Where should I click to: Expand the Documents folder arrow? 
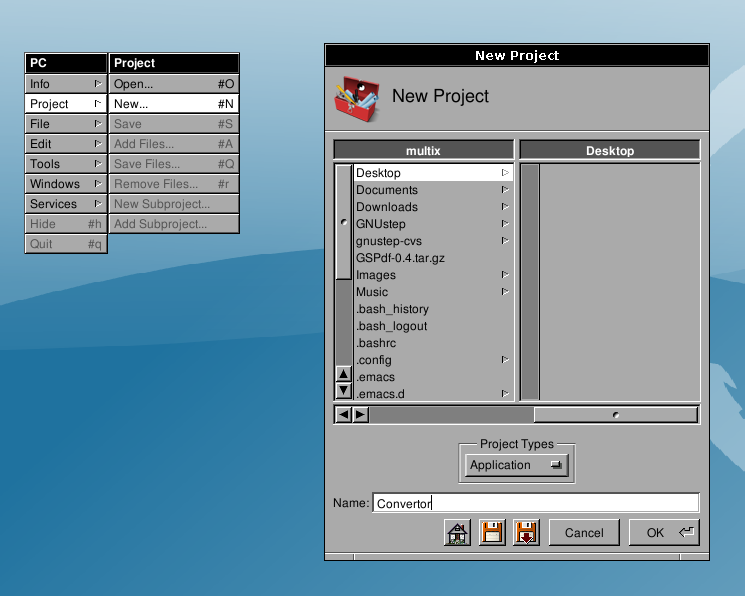(x=505, y=190)
